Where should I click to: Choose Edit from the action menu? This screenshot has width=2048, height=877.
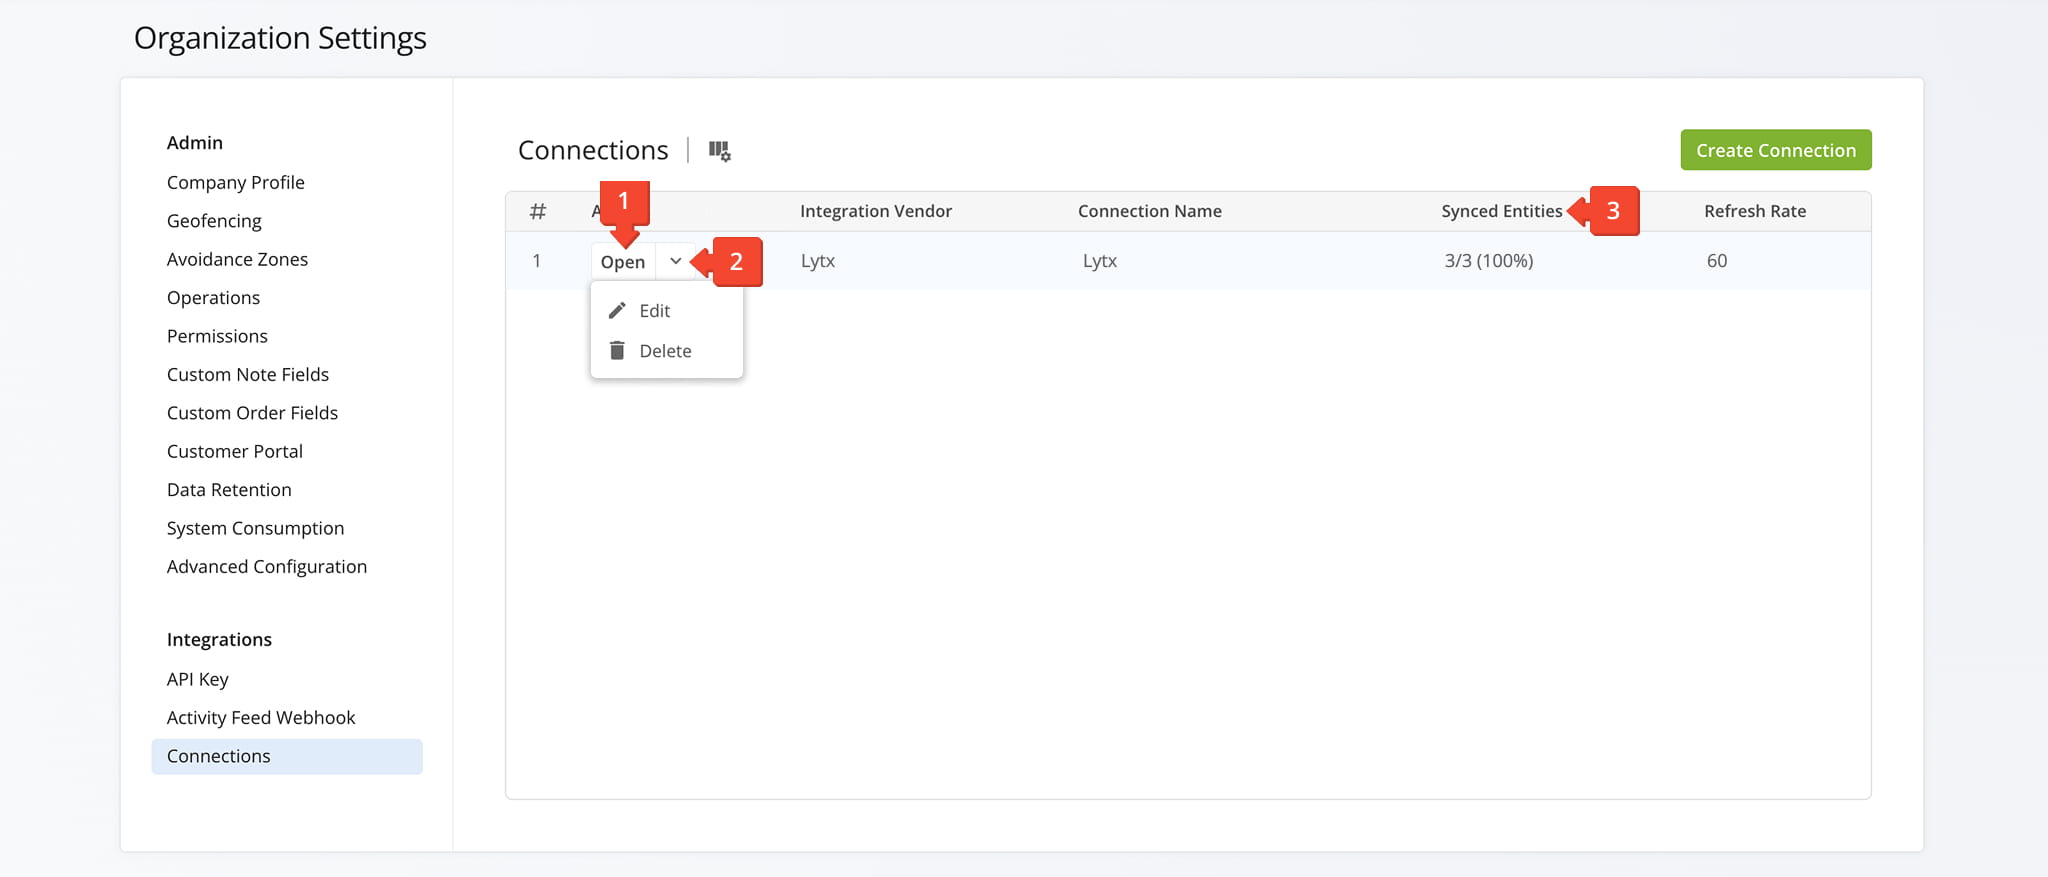click(655, 311)
